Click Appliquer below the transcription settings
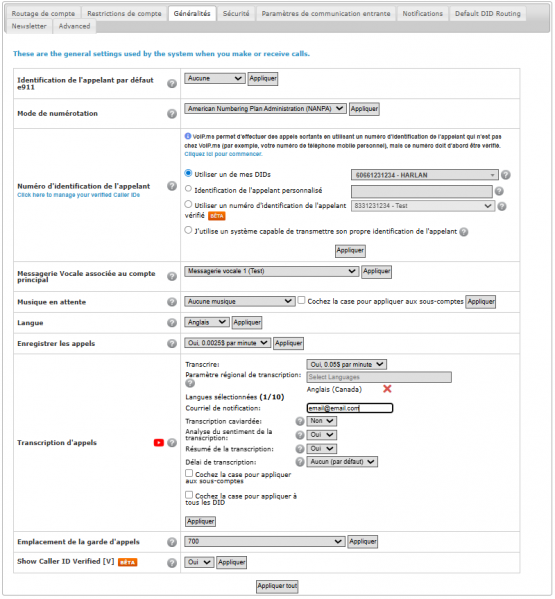The width and height of the screenshot is (555, 599). pos(201,522)
